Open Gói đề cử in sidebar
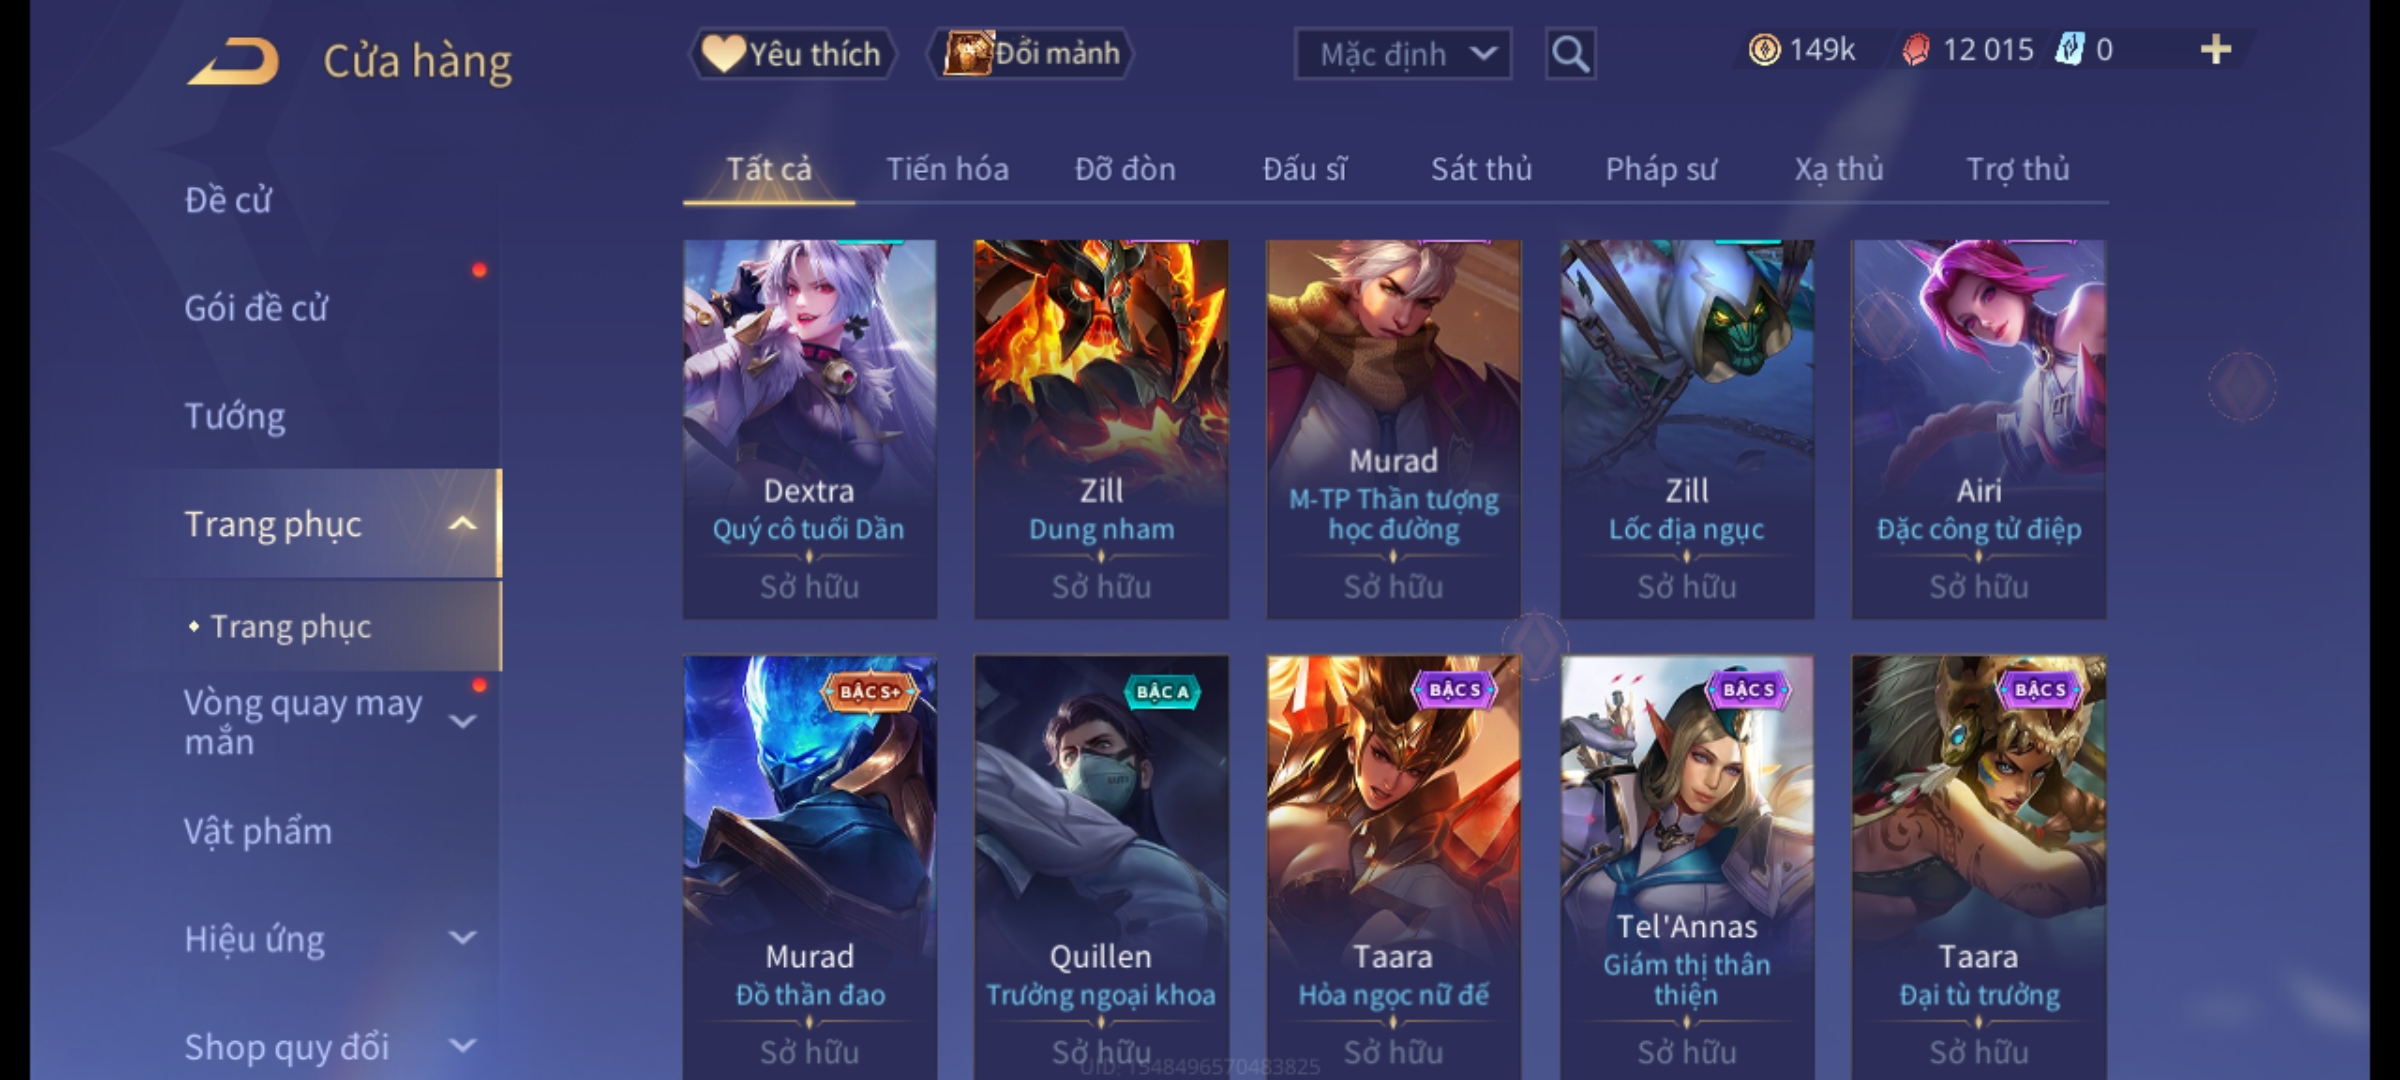Viewport: 2400px width, 1080px height. pyautogui.click(x=256, y=308)
